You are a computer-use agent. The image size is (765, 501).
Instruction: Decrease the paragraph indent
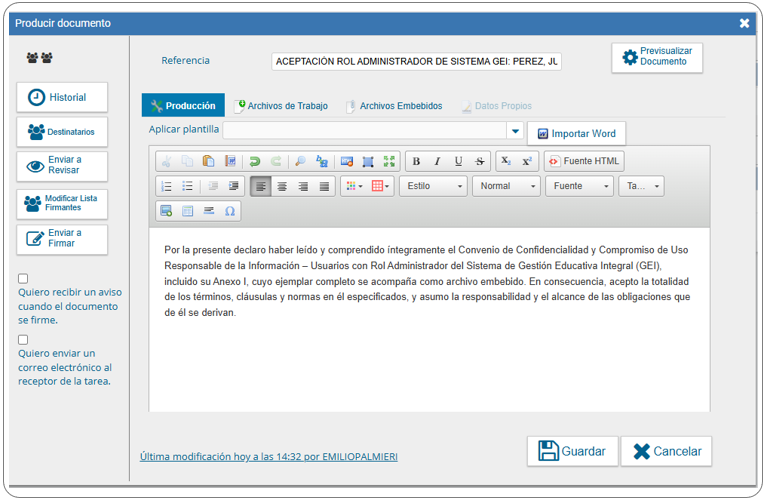pyautogui.click(x=213, y=186)
